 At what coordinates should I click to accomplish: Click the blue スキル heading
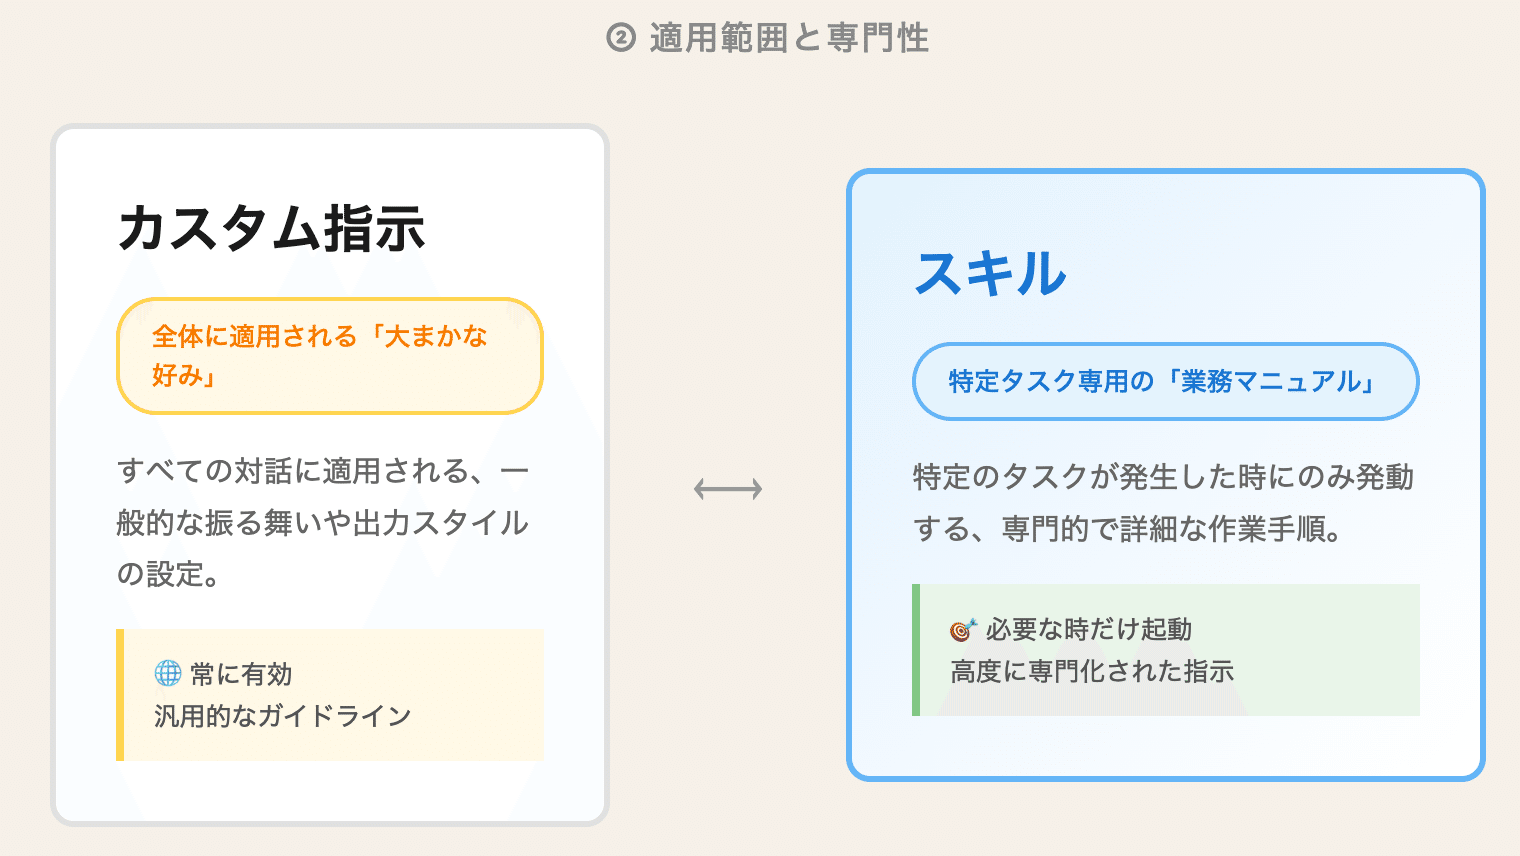pos(991,273)
